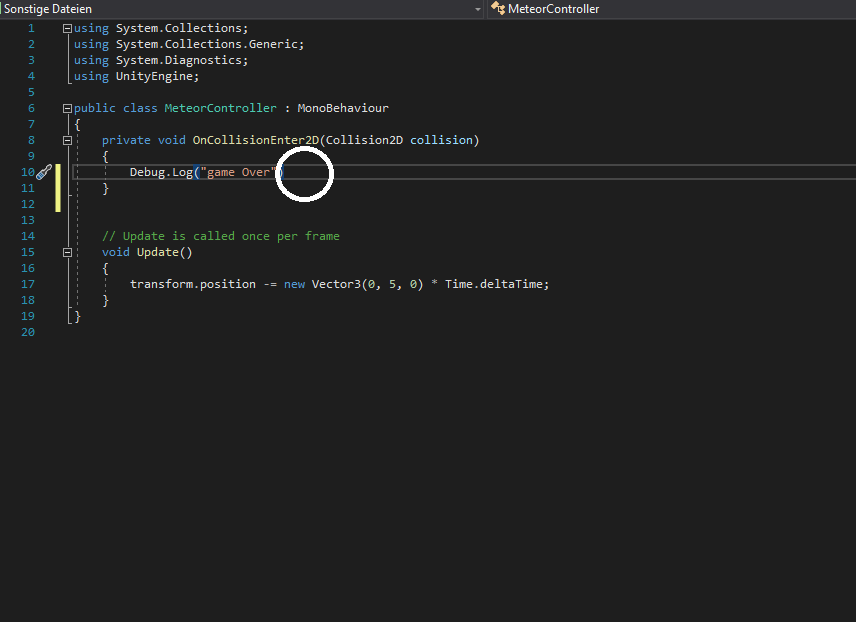The width and height of the screenshot is (856, 622).
Task: Click the breakpoint margin next to line 10
Action: coord(10,172)
